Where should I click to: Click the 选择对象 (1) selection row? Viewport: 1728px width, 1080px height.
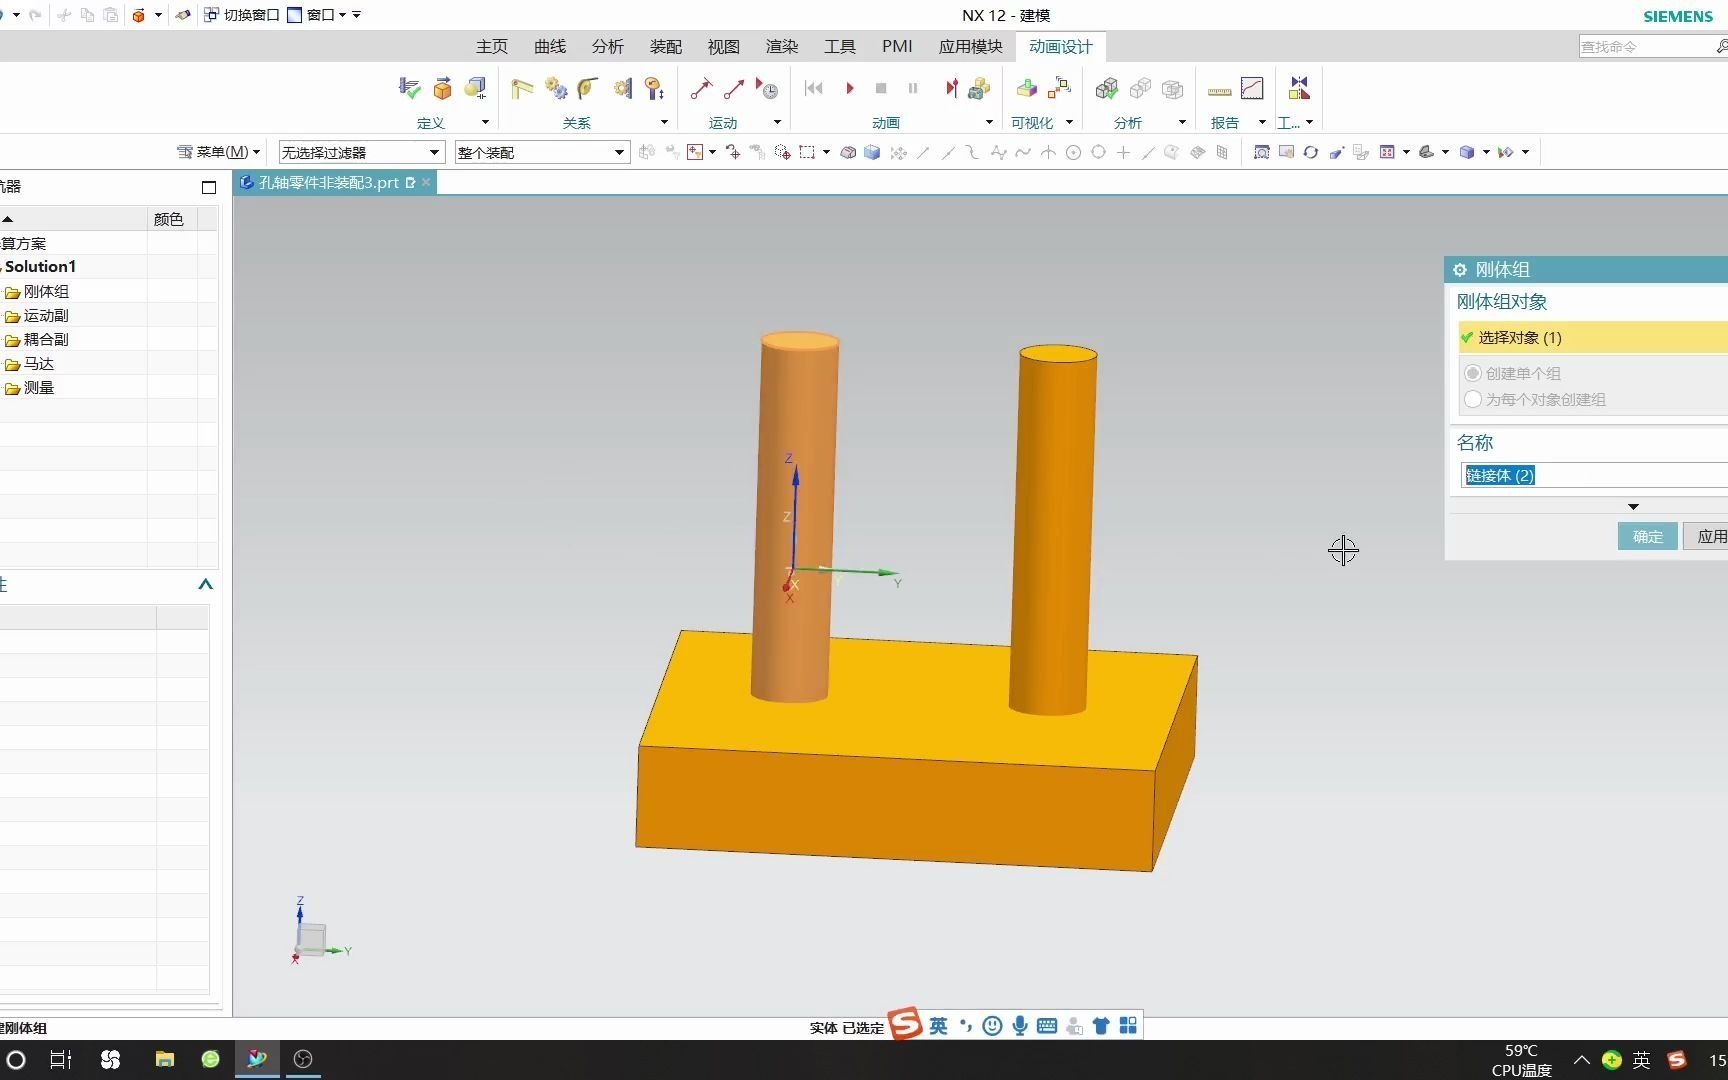1520,338
